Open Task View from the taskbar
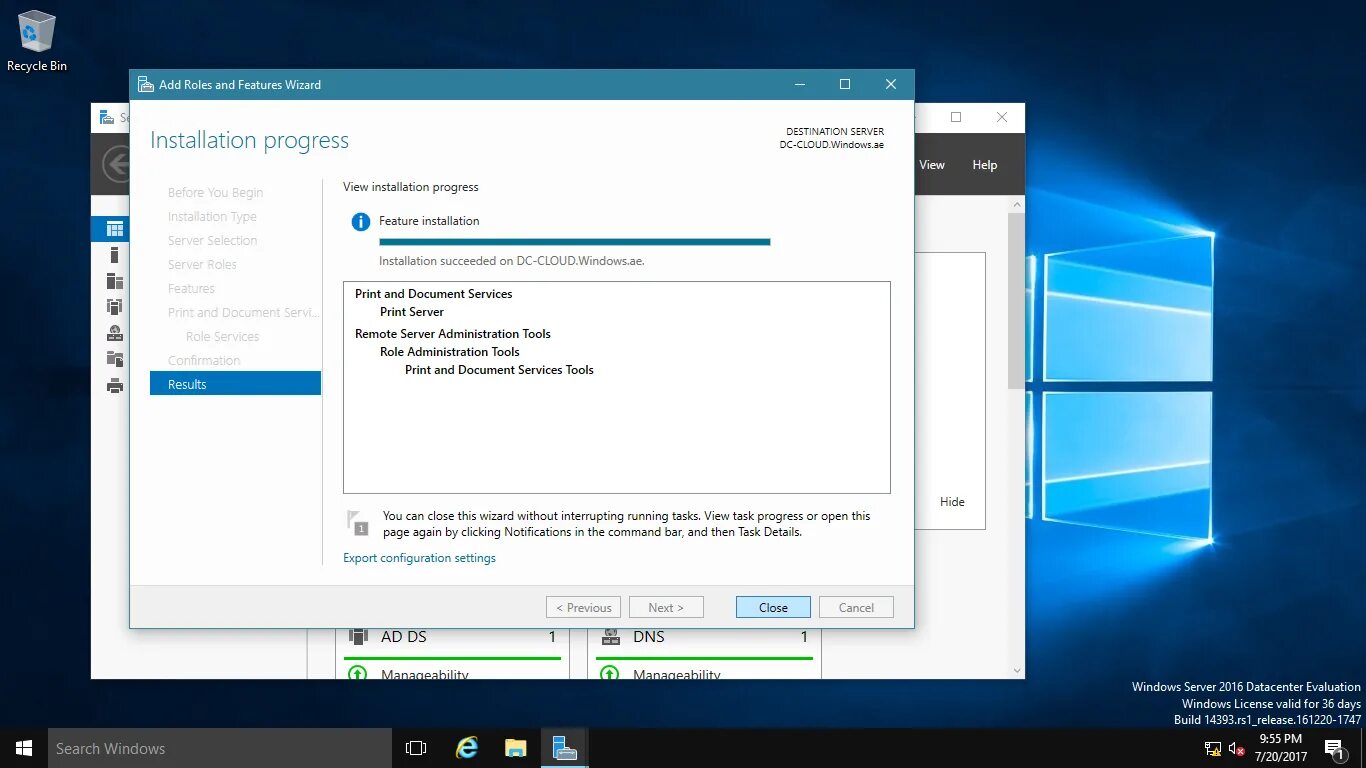The height and width of the screenshot is (768, 1366). point(416,748)
